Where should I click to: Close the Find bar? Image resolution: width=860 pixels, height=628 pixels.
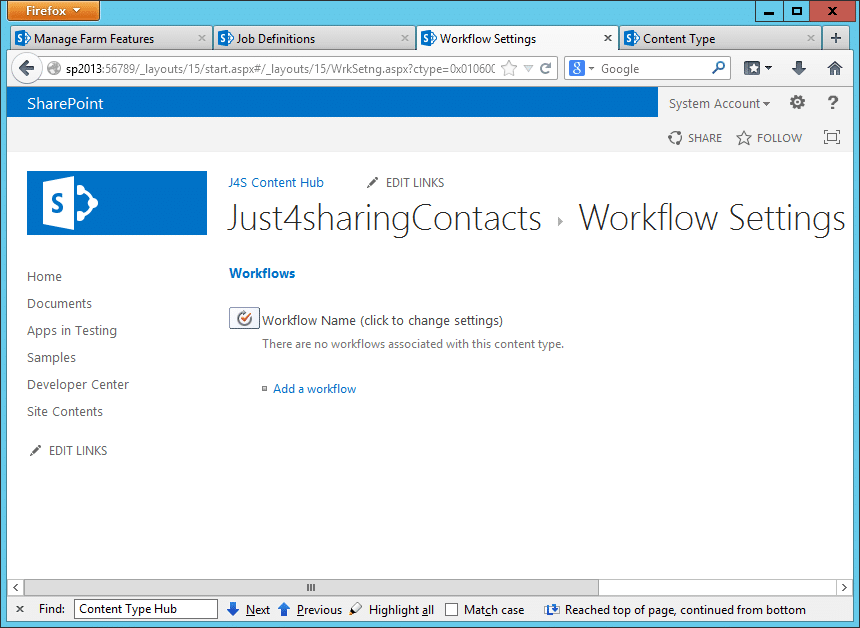pyautogui.click(x=20, y=609)
